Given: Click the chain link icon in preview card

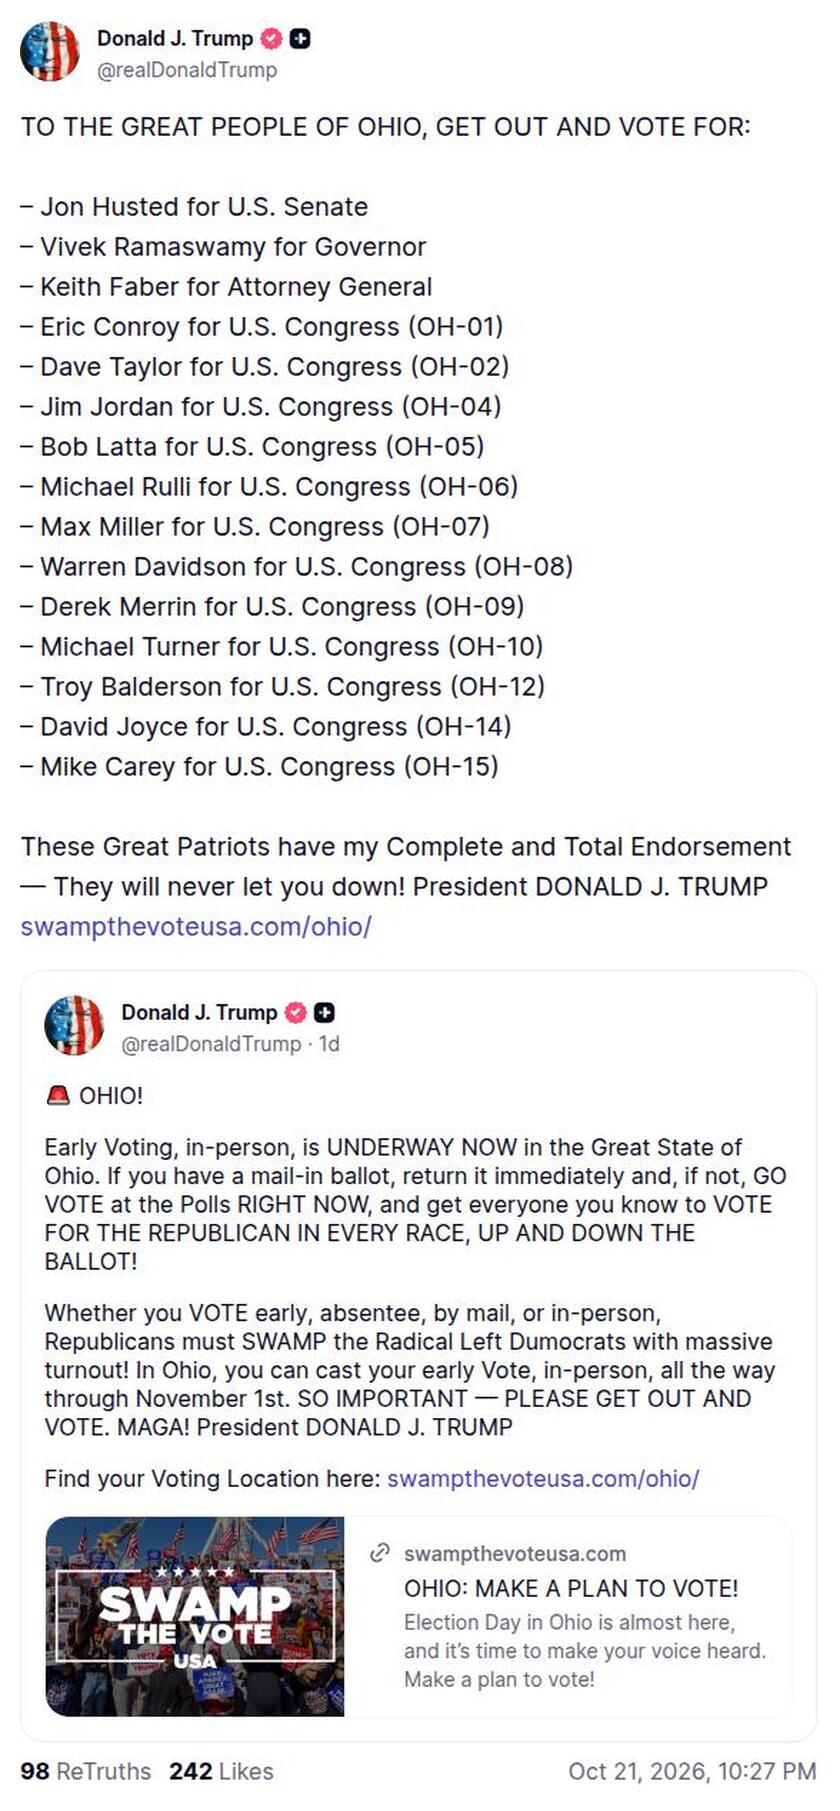Looking at the screenshot, I should (380, 1553).
